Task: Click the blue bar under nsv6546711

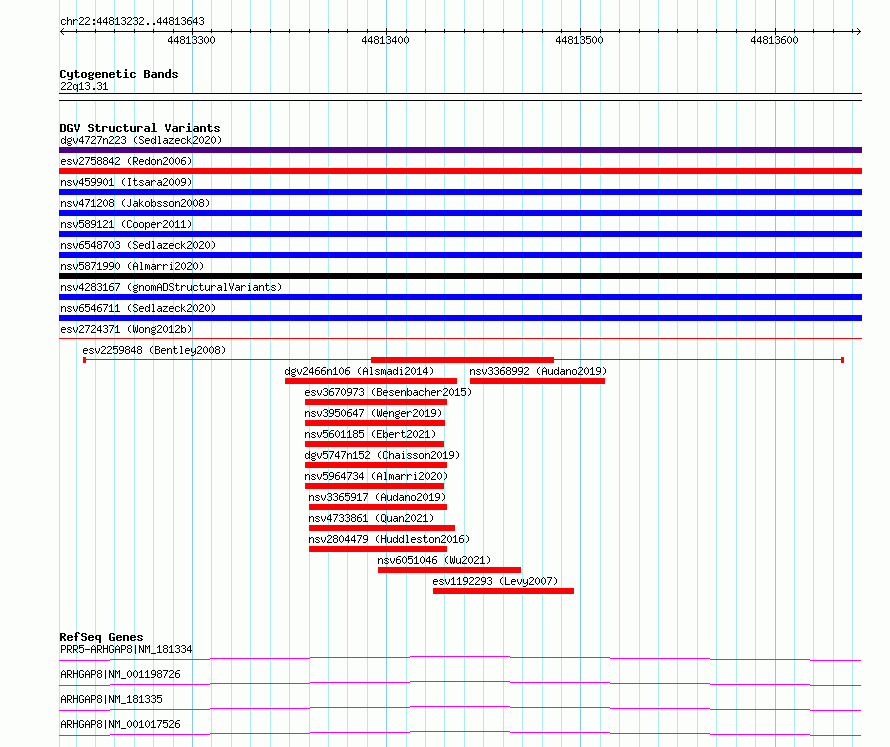Action: [x=460, y=318]
